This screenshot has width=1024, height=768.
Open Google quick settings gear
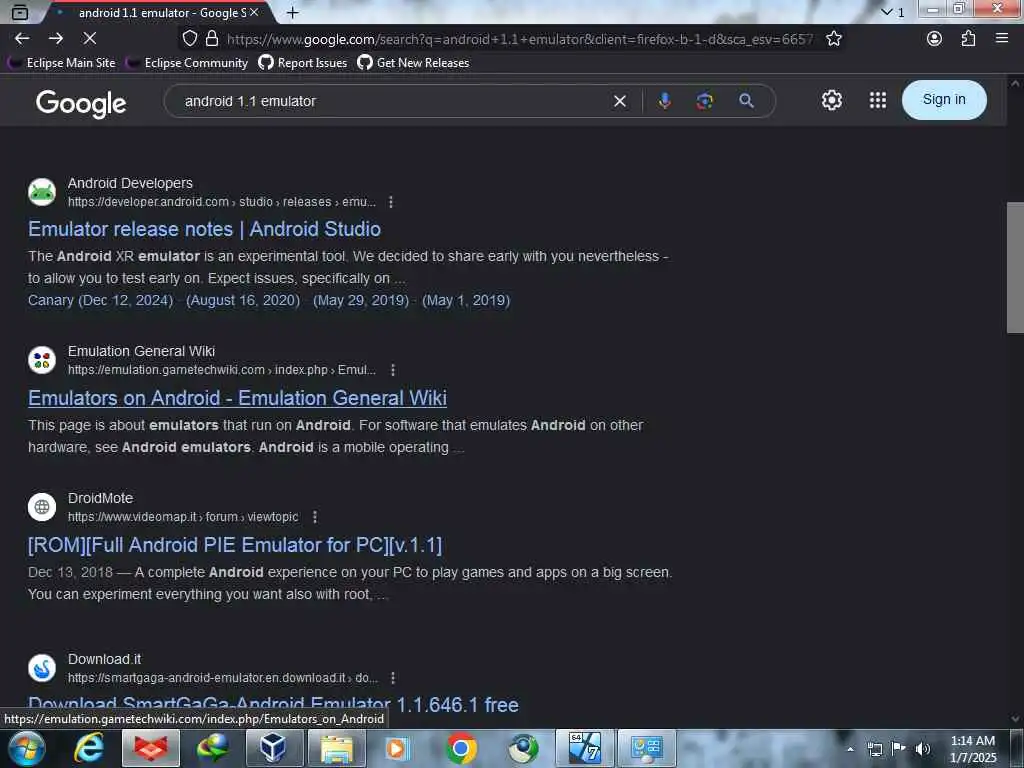pos(831,100)
